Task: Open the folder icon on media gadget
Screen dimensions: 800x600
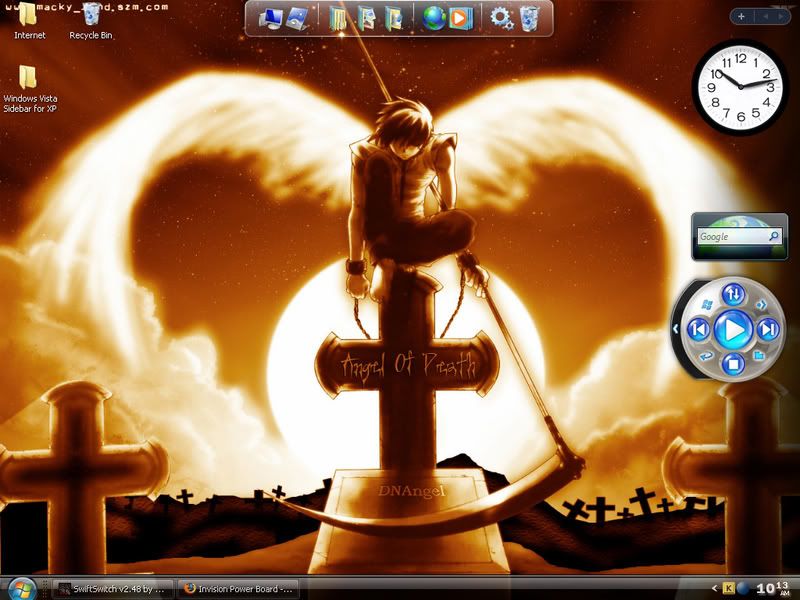Action: (x=759, y=355)
